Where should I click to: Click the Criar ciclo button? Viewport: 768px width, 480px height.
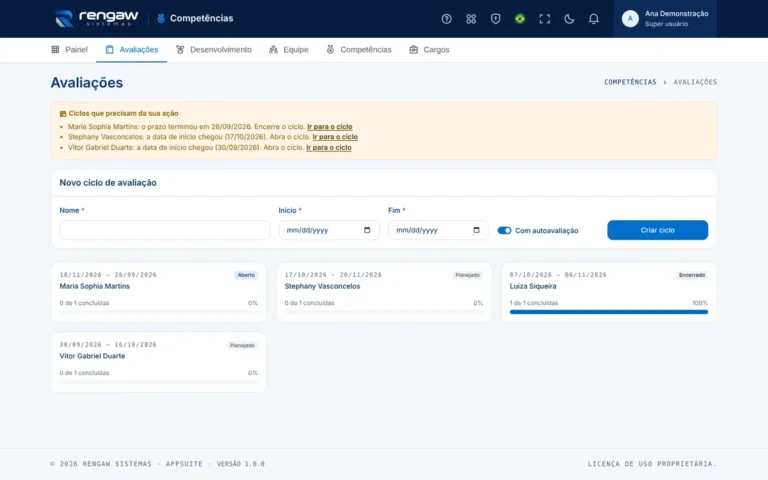point(657,230)
